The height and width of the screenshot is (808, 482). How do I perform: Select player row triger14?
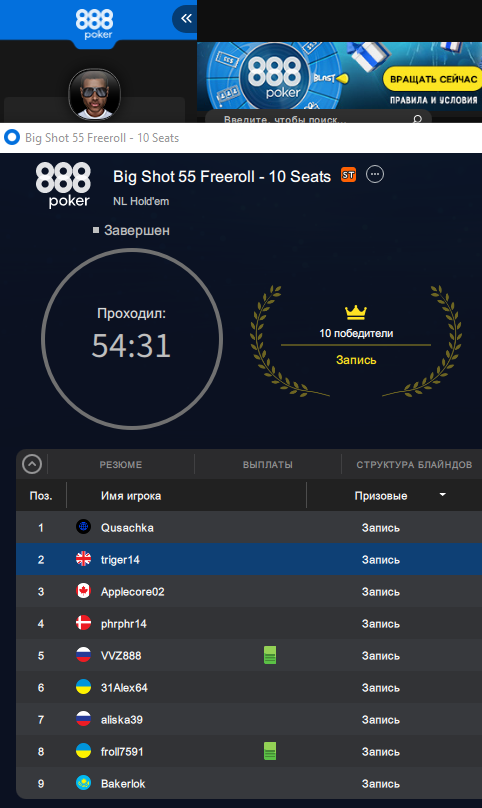pos(249,559)
